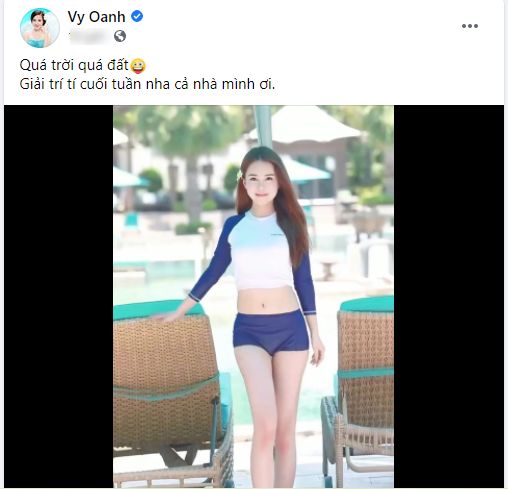
Task: Open Vy Oanh's round profile picture
Action: (40, 28)
